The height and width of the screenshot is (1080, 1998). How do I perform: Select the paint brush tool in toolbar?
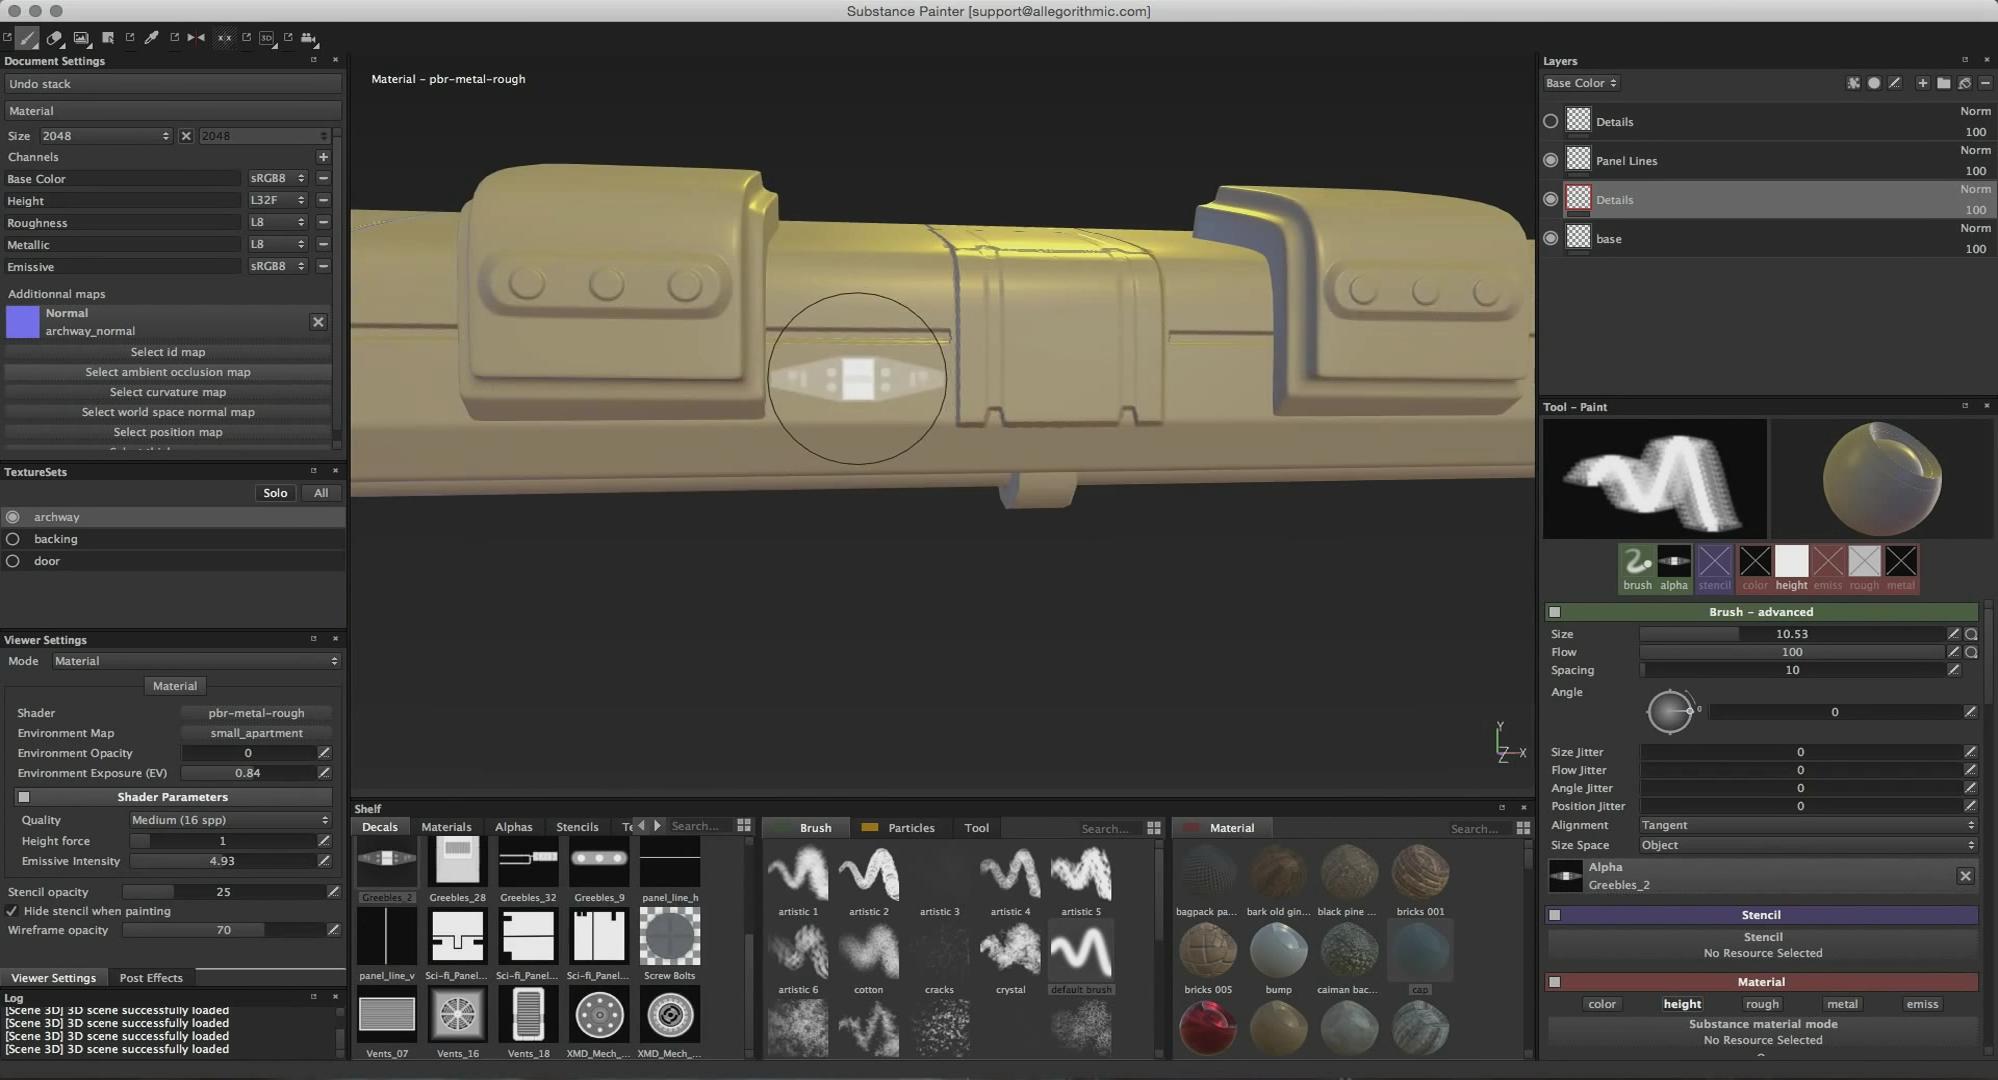[x=28, y=38]
